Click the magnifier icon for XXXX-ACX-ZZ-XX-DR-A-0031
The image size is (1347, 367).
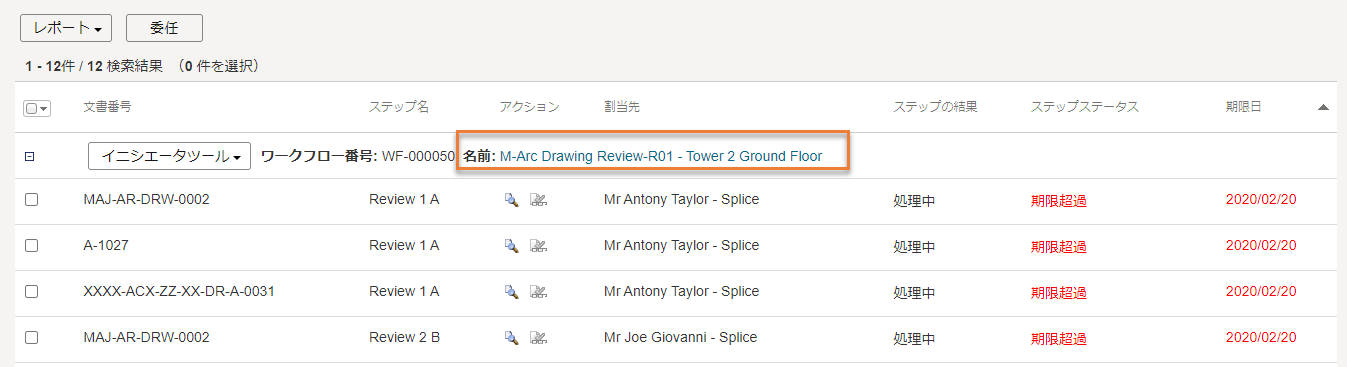pyautogui.click(x=511, y=292)
